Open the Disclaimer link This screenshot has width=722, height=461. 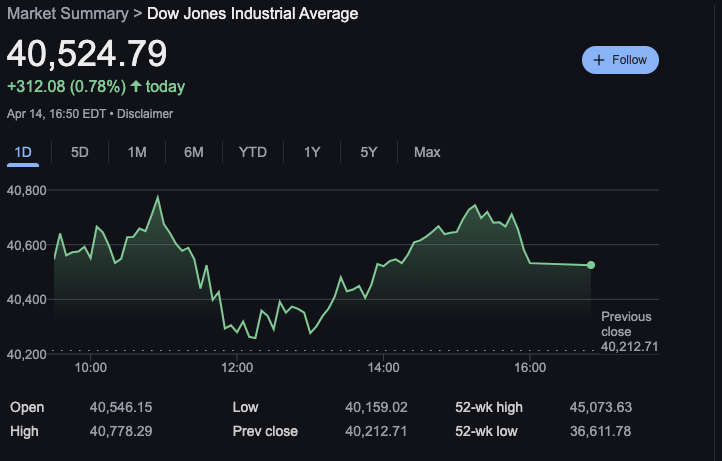click(x=145, y=114)
